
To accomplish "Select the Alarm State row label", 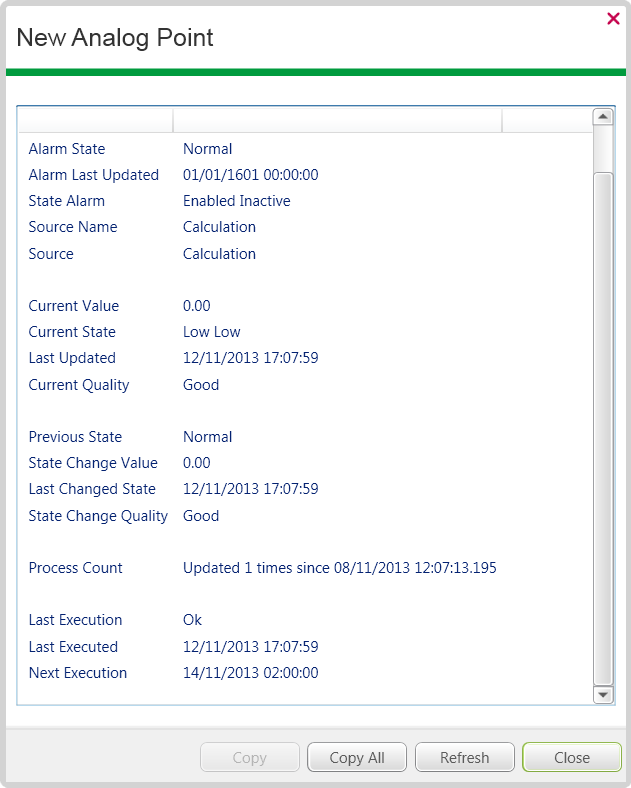I will (67, 149).
